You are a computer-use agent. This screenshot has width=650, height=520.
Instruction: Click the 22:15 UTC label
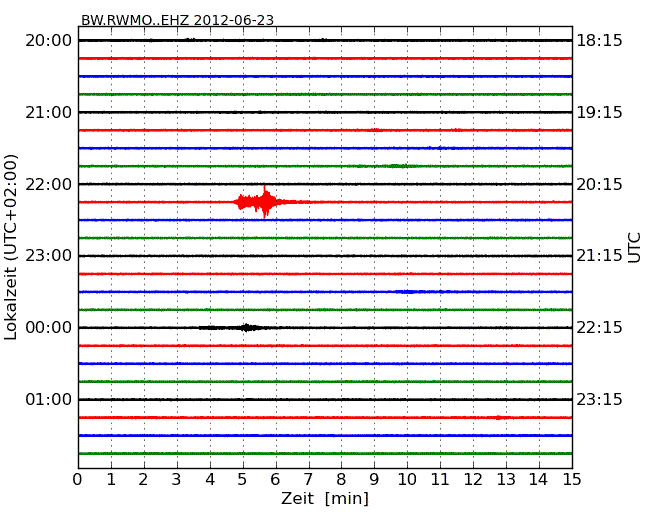[599, 328]
